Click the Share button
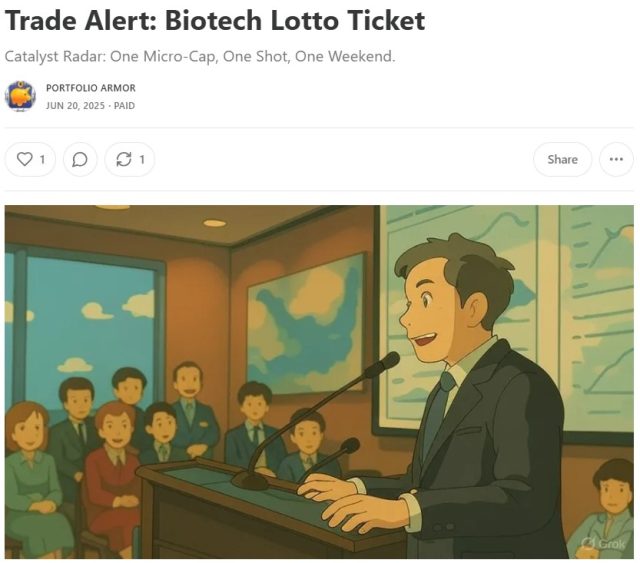640x563 pixels. pos(562,159)
